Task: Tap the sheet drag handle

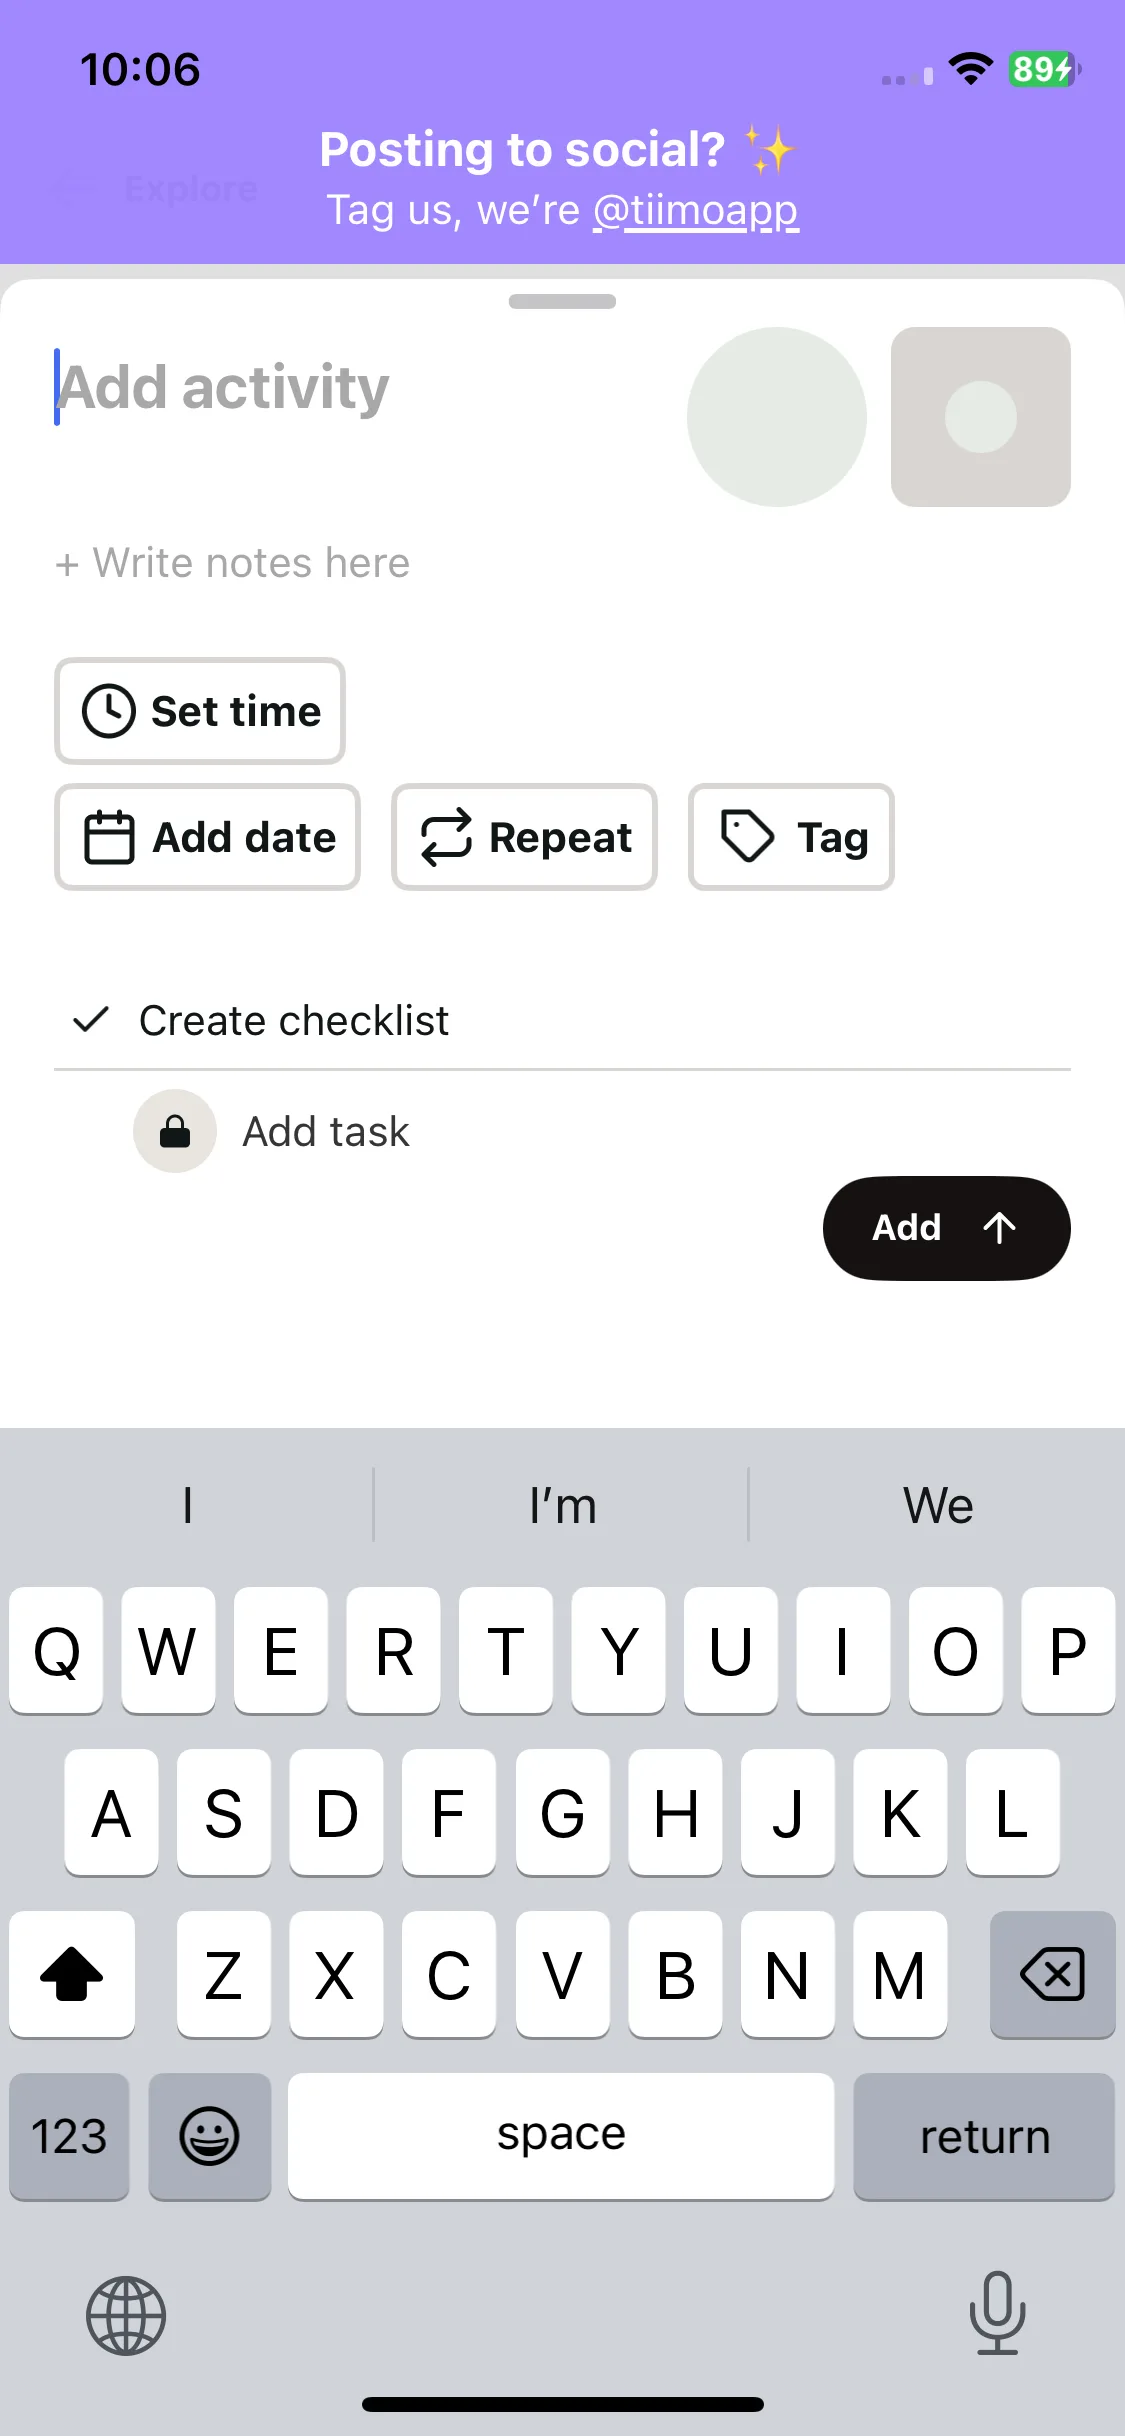Action: coord(562,301)
